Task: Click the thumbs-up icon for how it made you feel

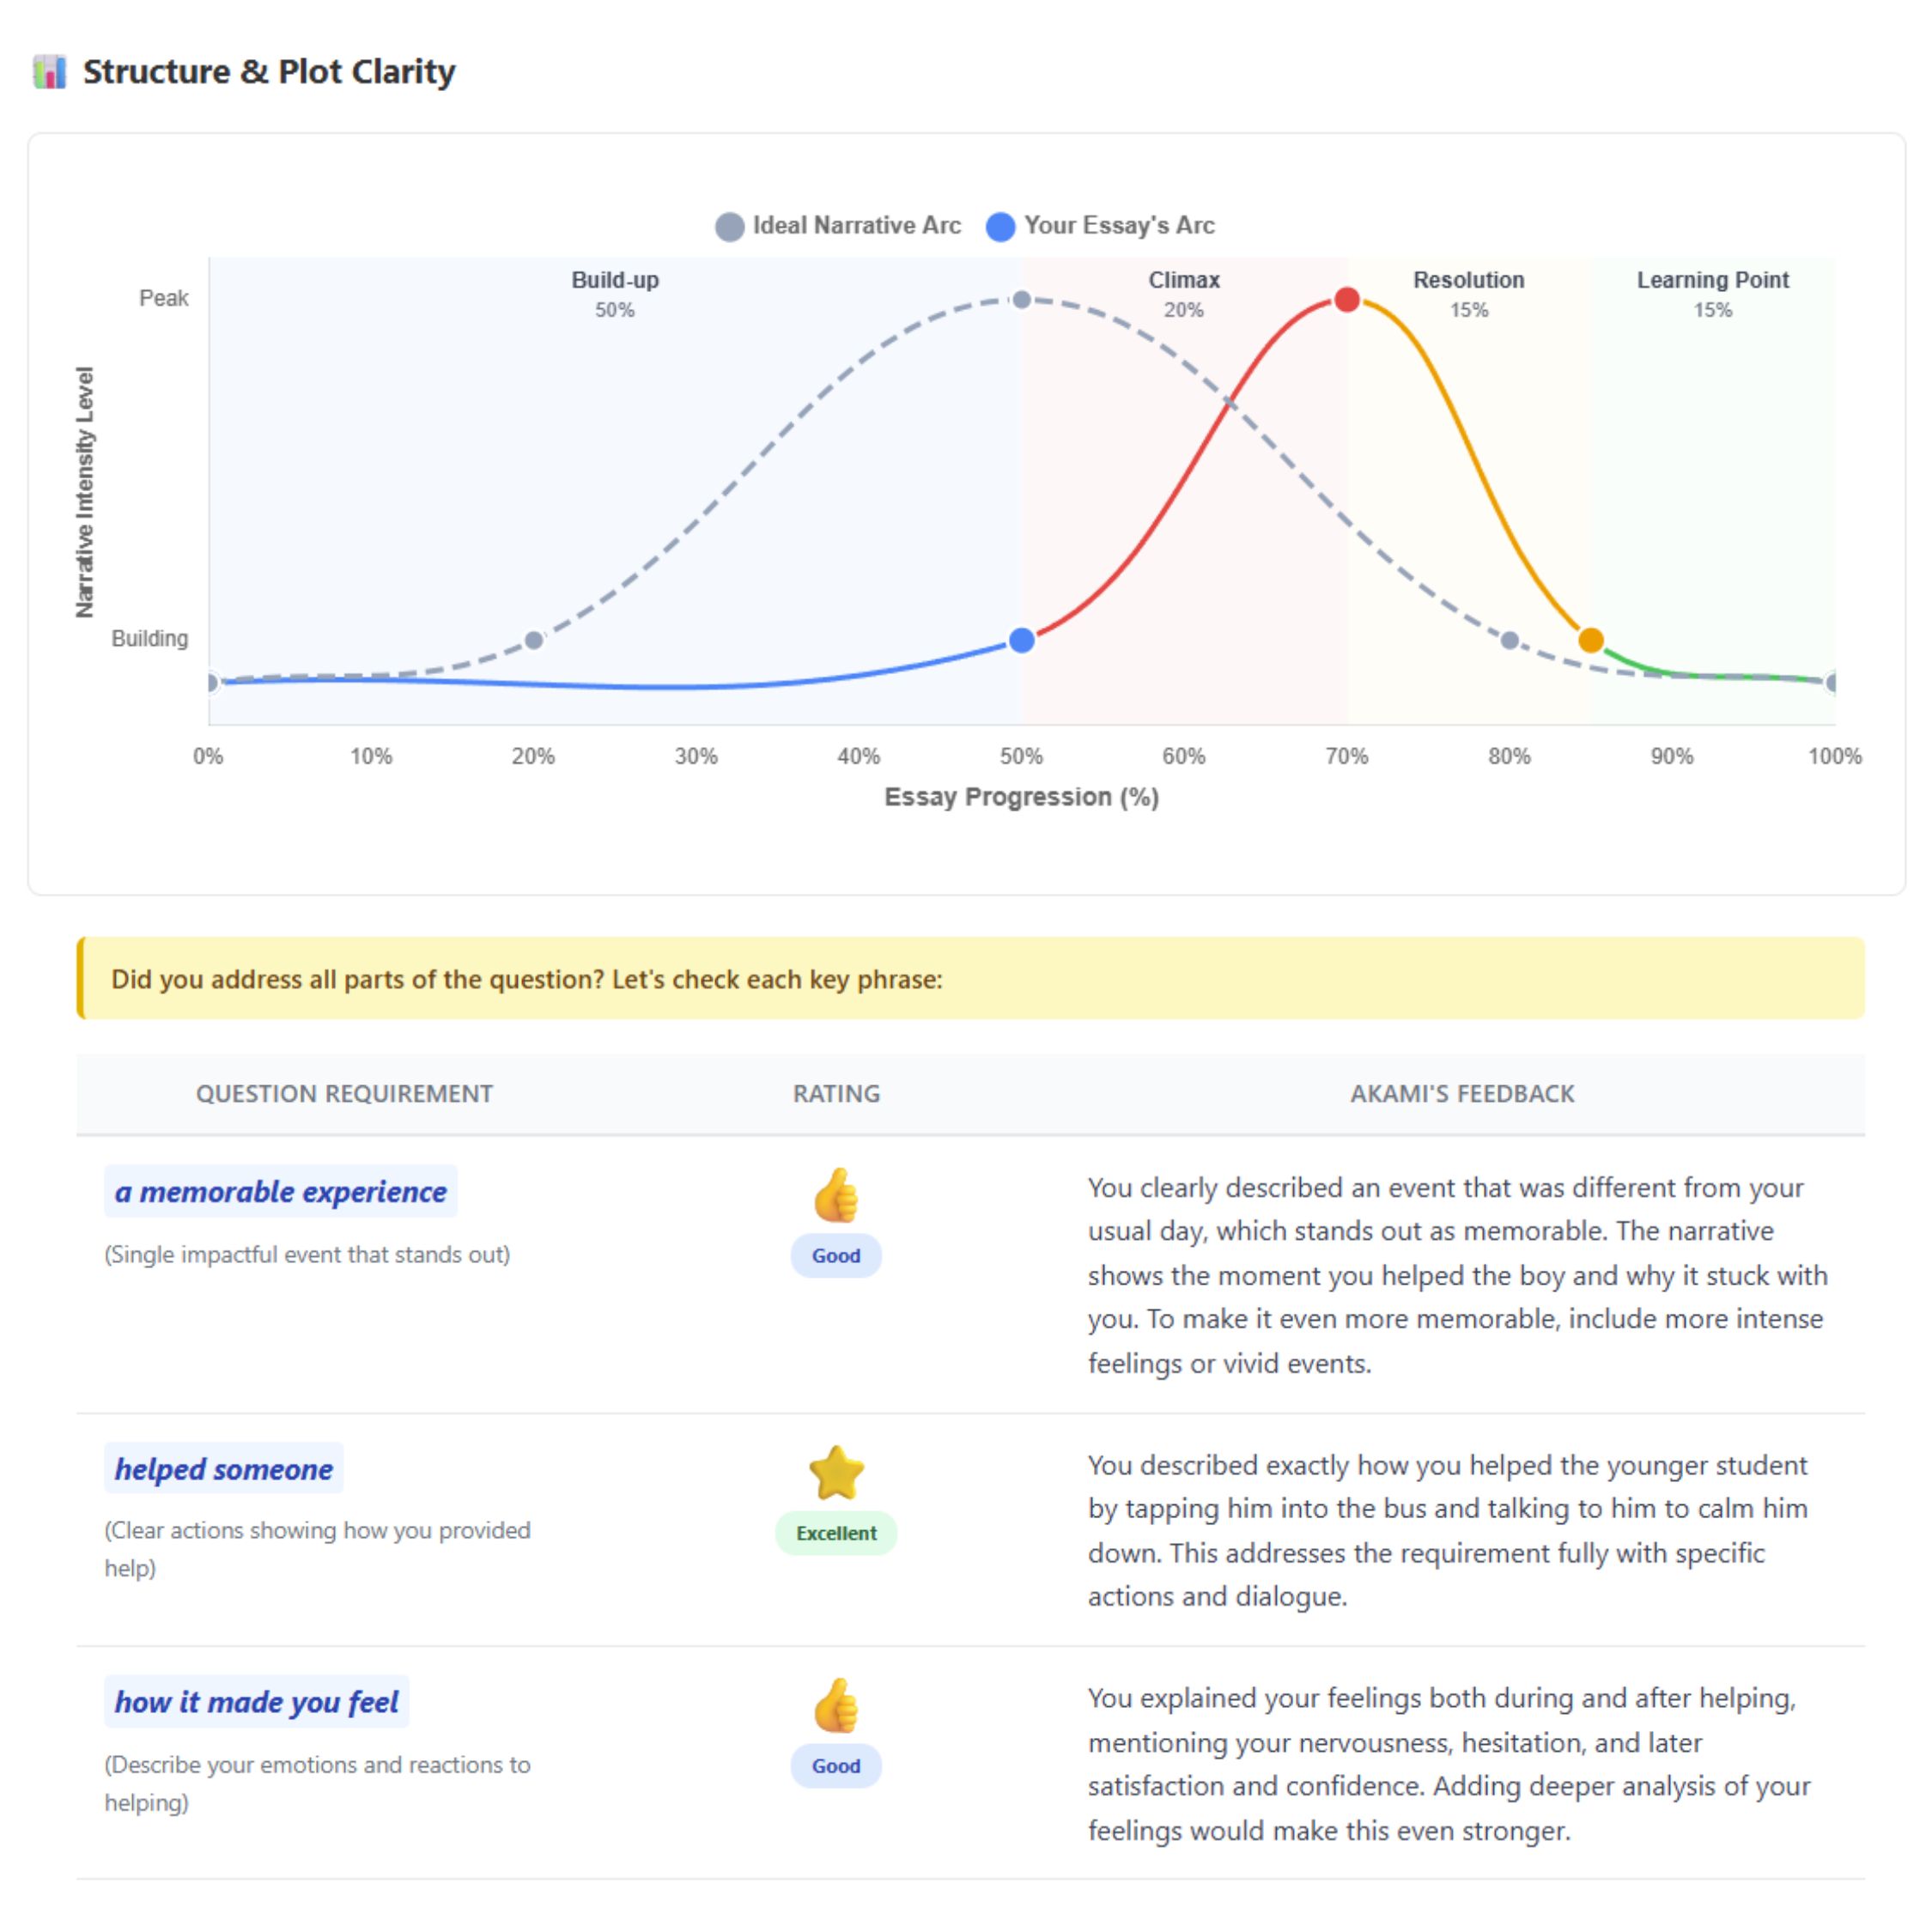Action: click(x=836, y=1705)
